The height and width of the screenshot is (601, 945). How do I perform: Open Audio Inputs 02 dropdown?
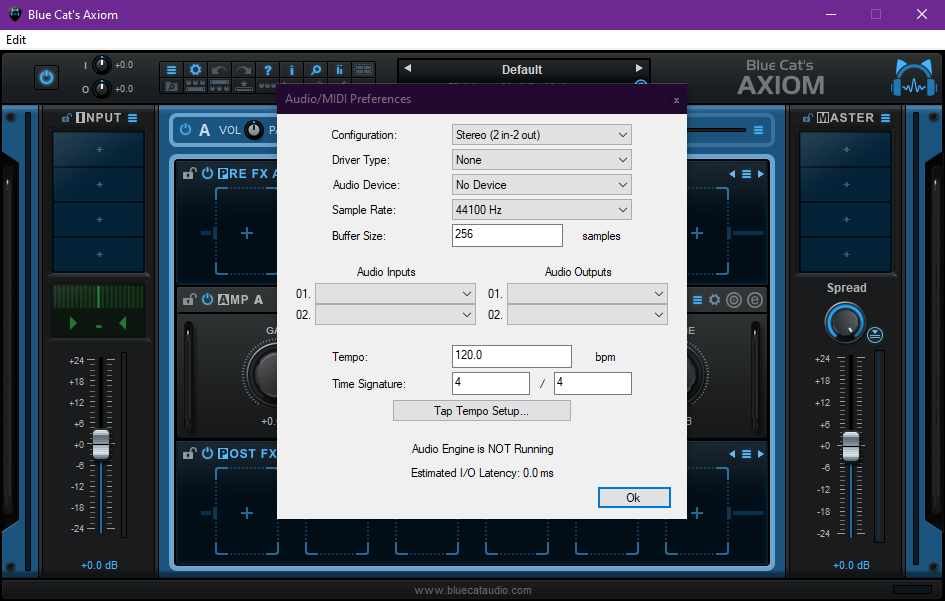coord(395,315)
